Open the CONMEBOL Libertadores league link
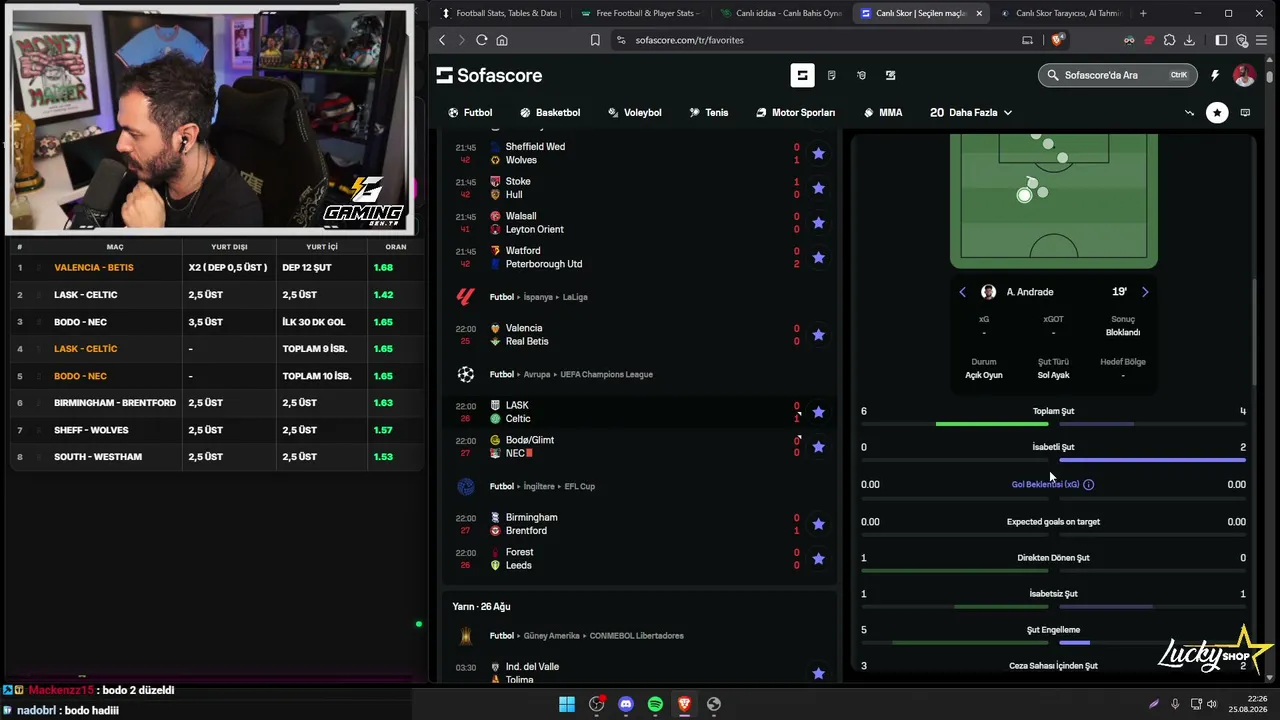The height and width of the screenshot is (720, 1280). [x=638, y=636]
